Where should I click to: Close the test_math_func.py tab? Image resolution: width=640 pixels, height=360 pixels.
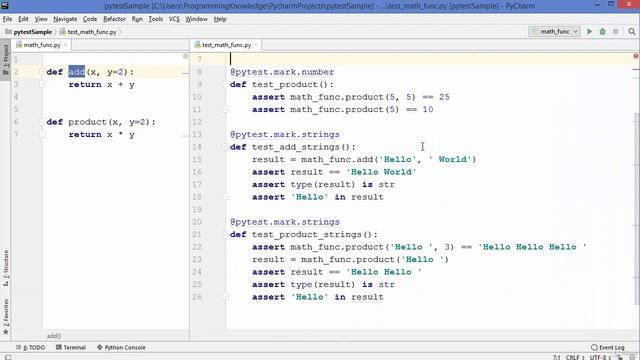tap(256, 45)
